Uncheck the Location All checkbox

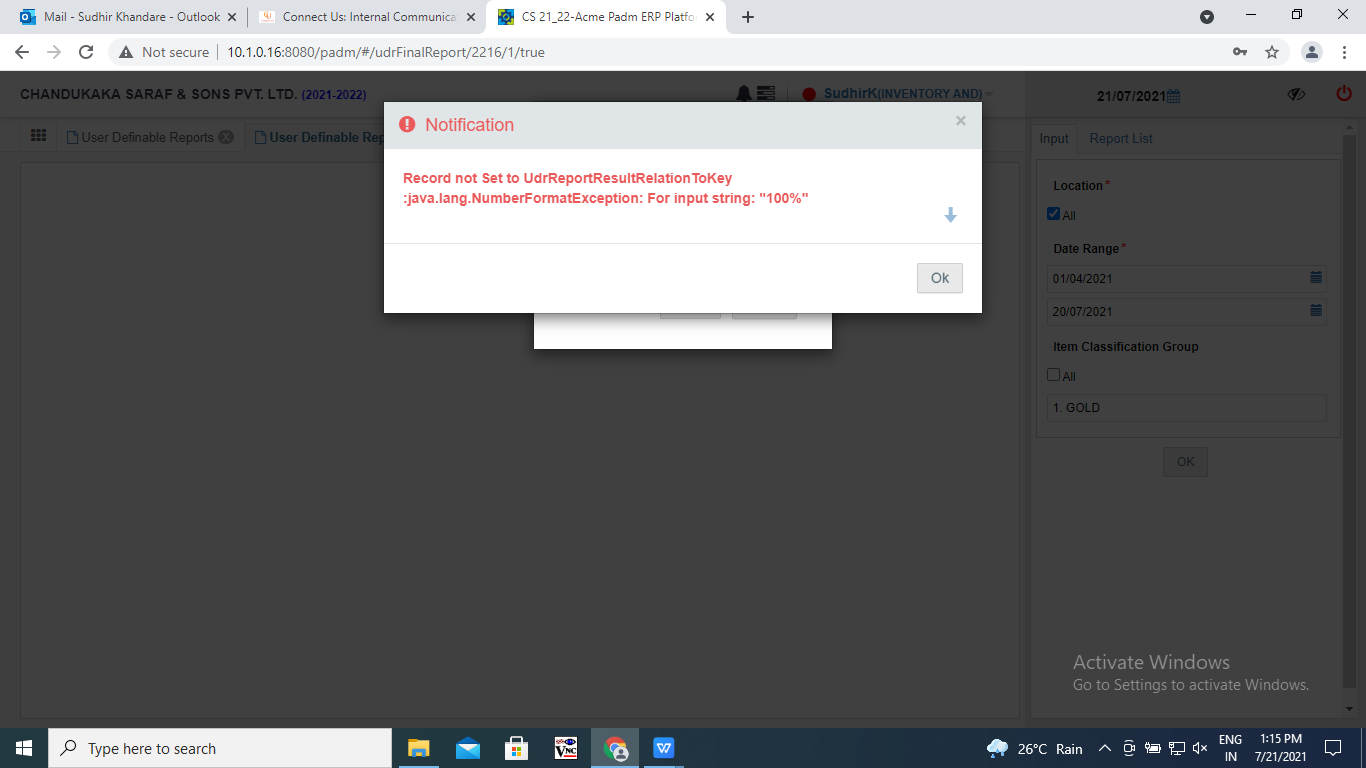click(x=1053, y=214)
